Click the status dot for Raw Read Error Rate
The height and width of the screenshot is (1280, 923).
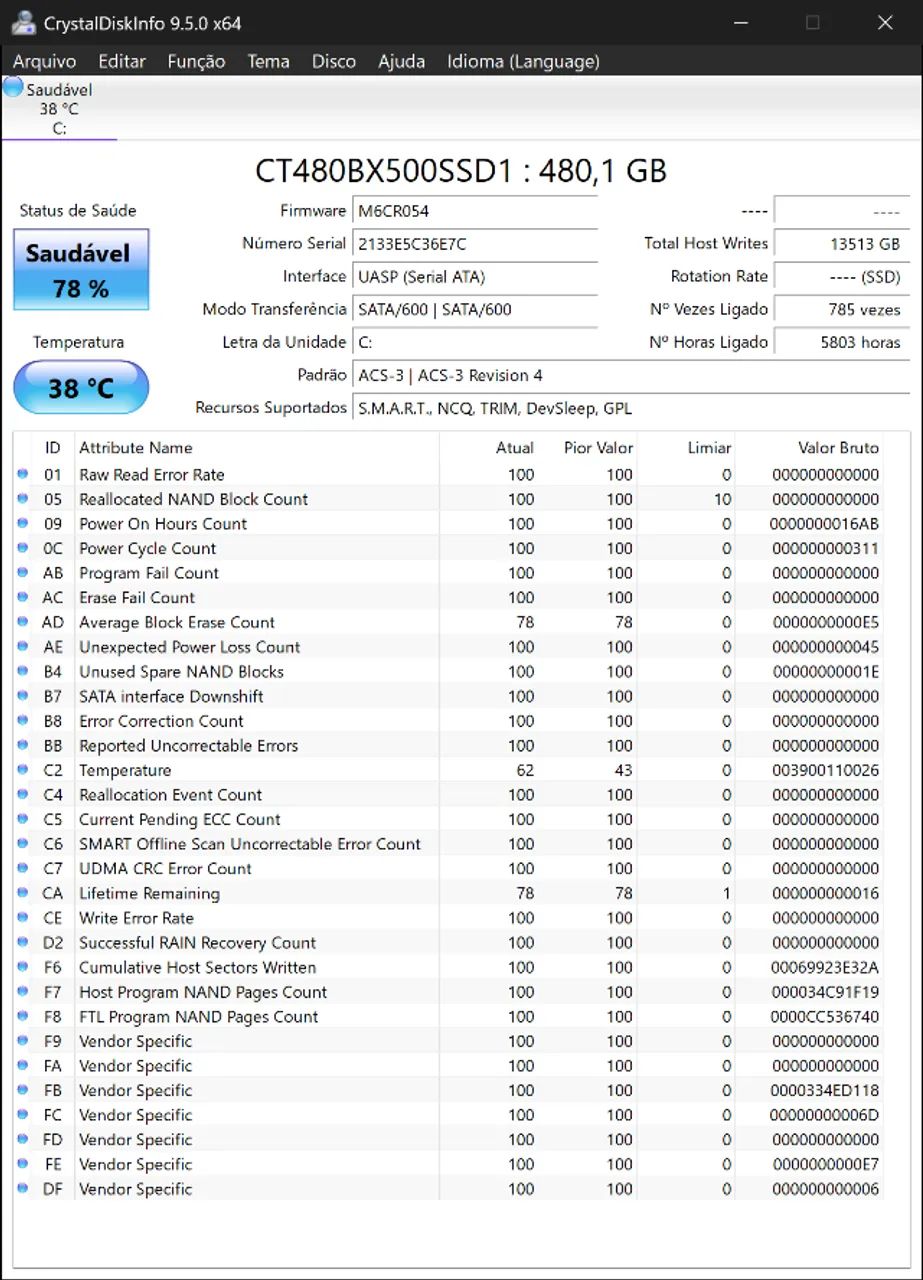pyautogui.click(x=22, y=474)
